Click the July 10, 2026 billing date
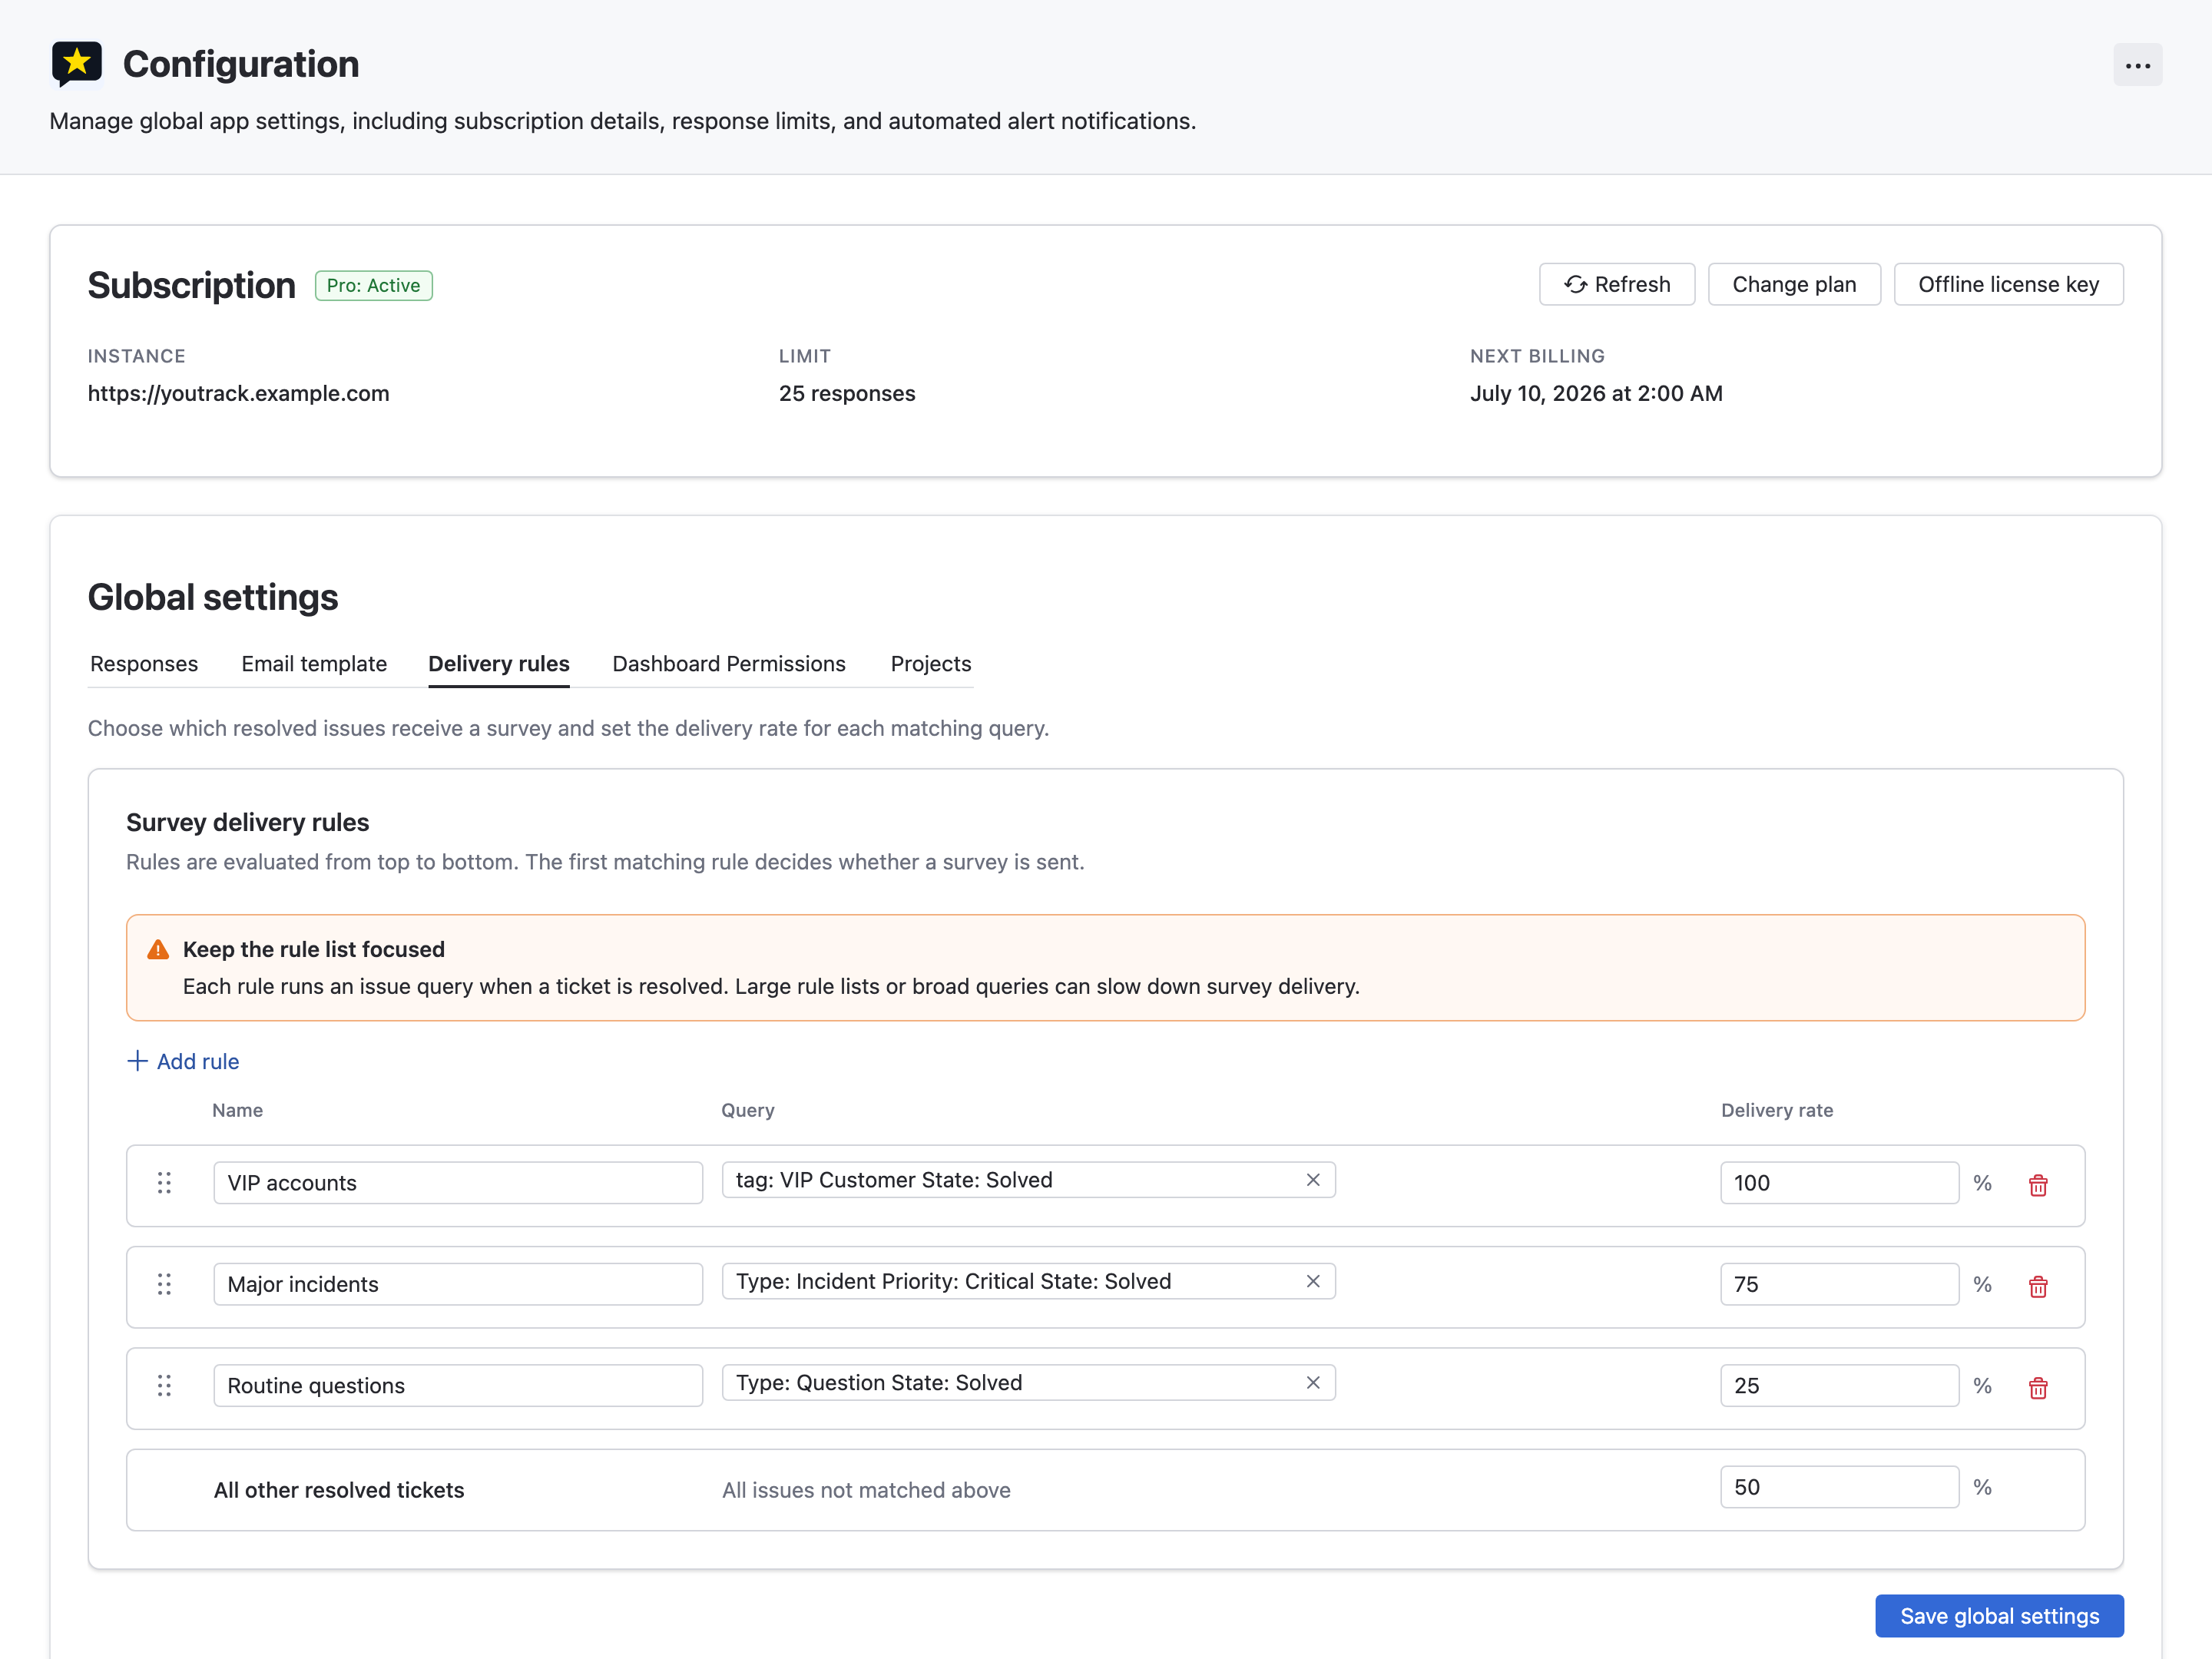 [1595, 393]
